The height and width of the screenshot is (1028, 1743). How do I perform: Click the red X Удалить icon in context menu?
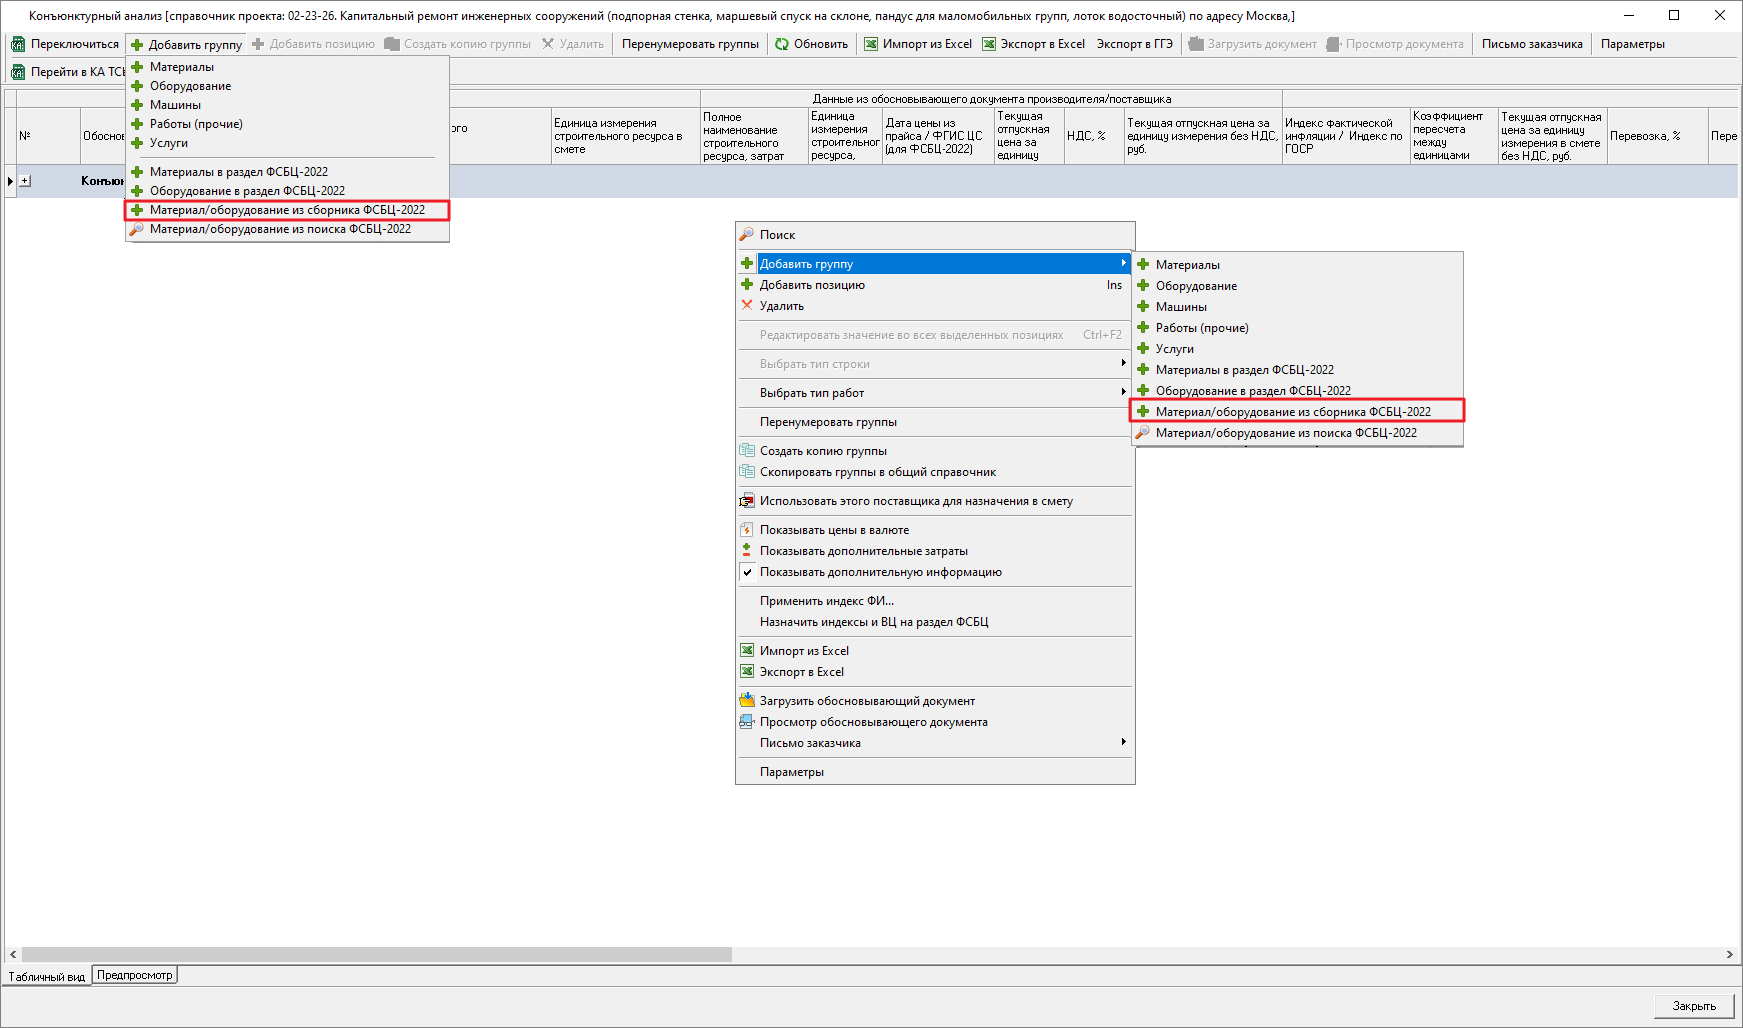tap(747, 306)
